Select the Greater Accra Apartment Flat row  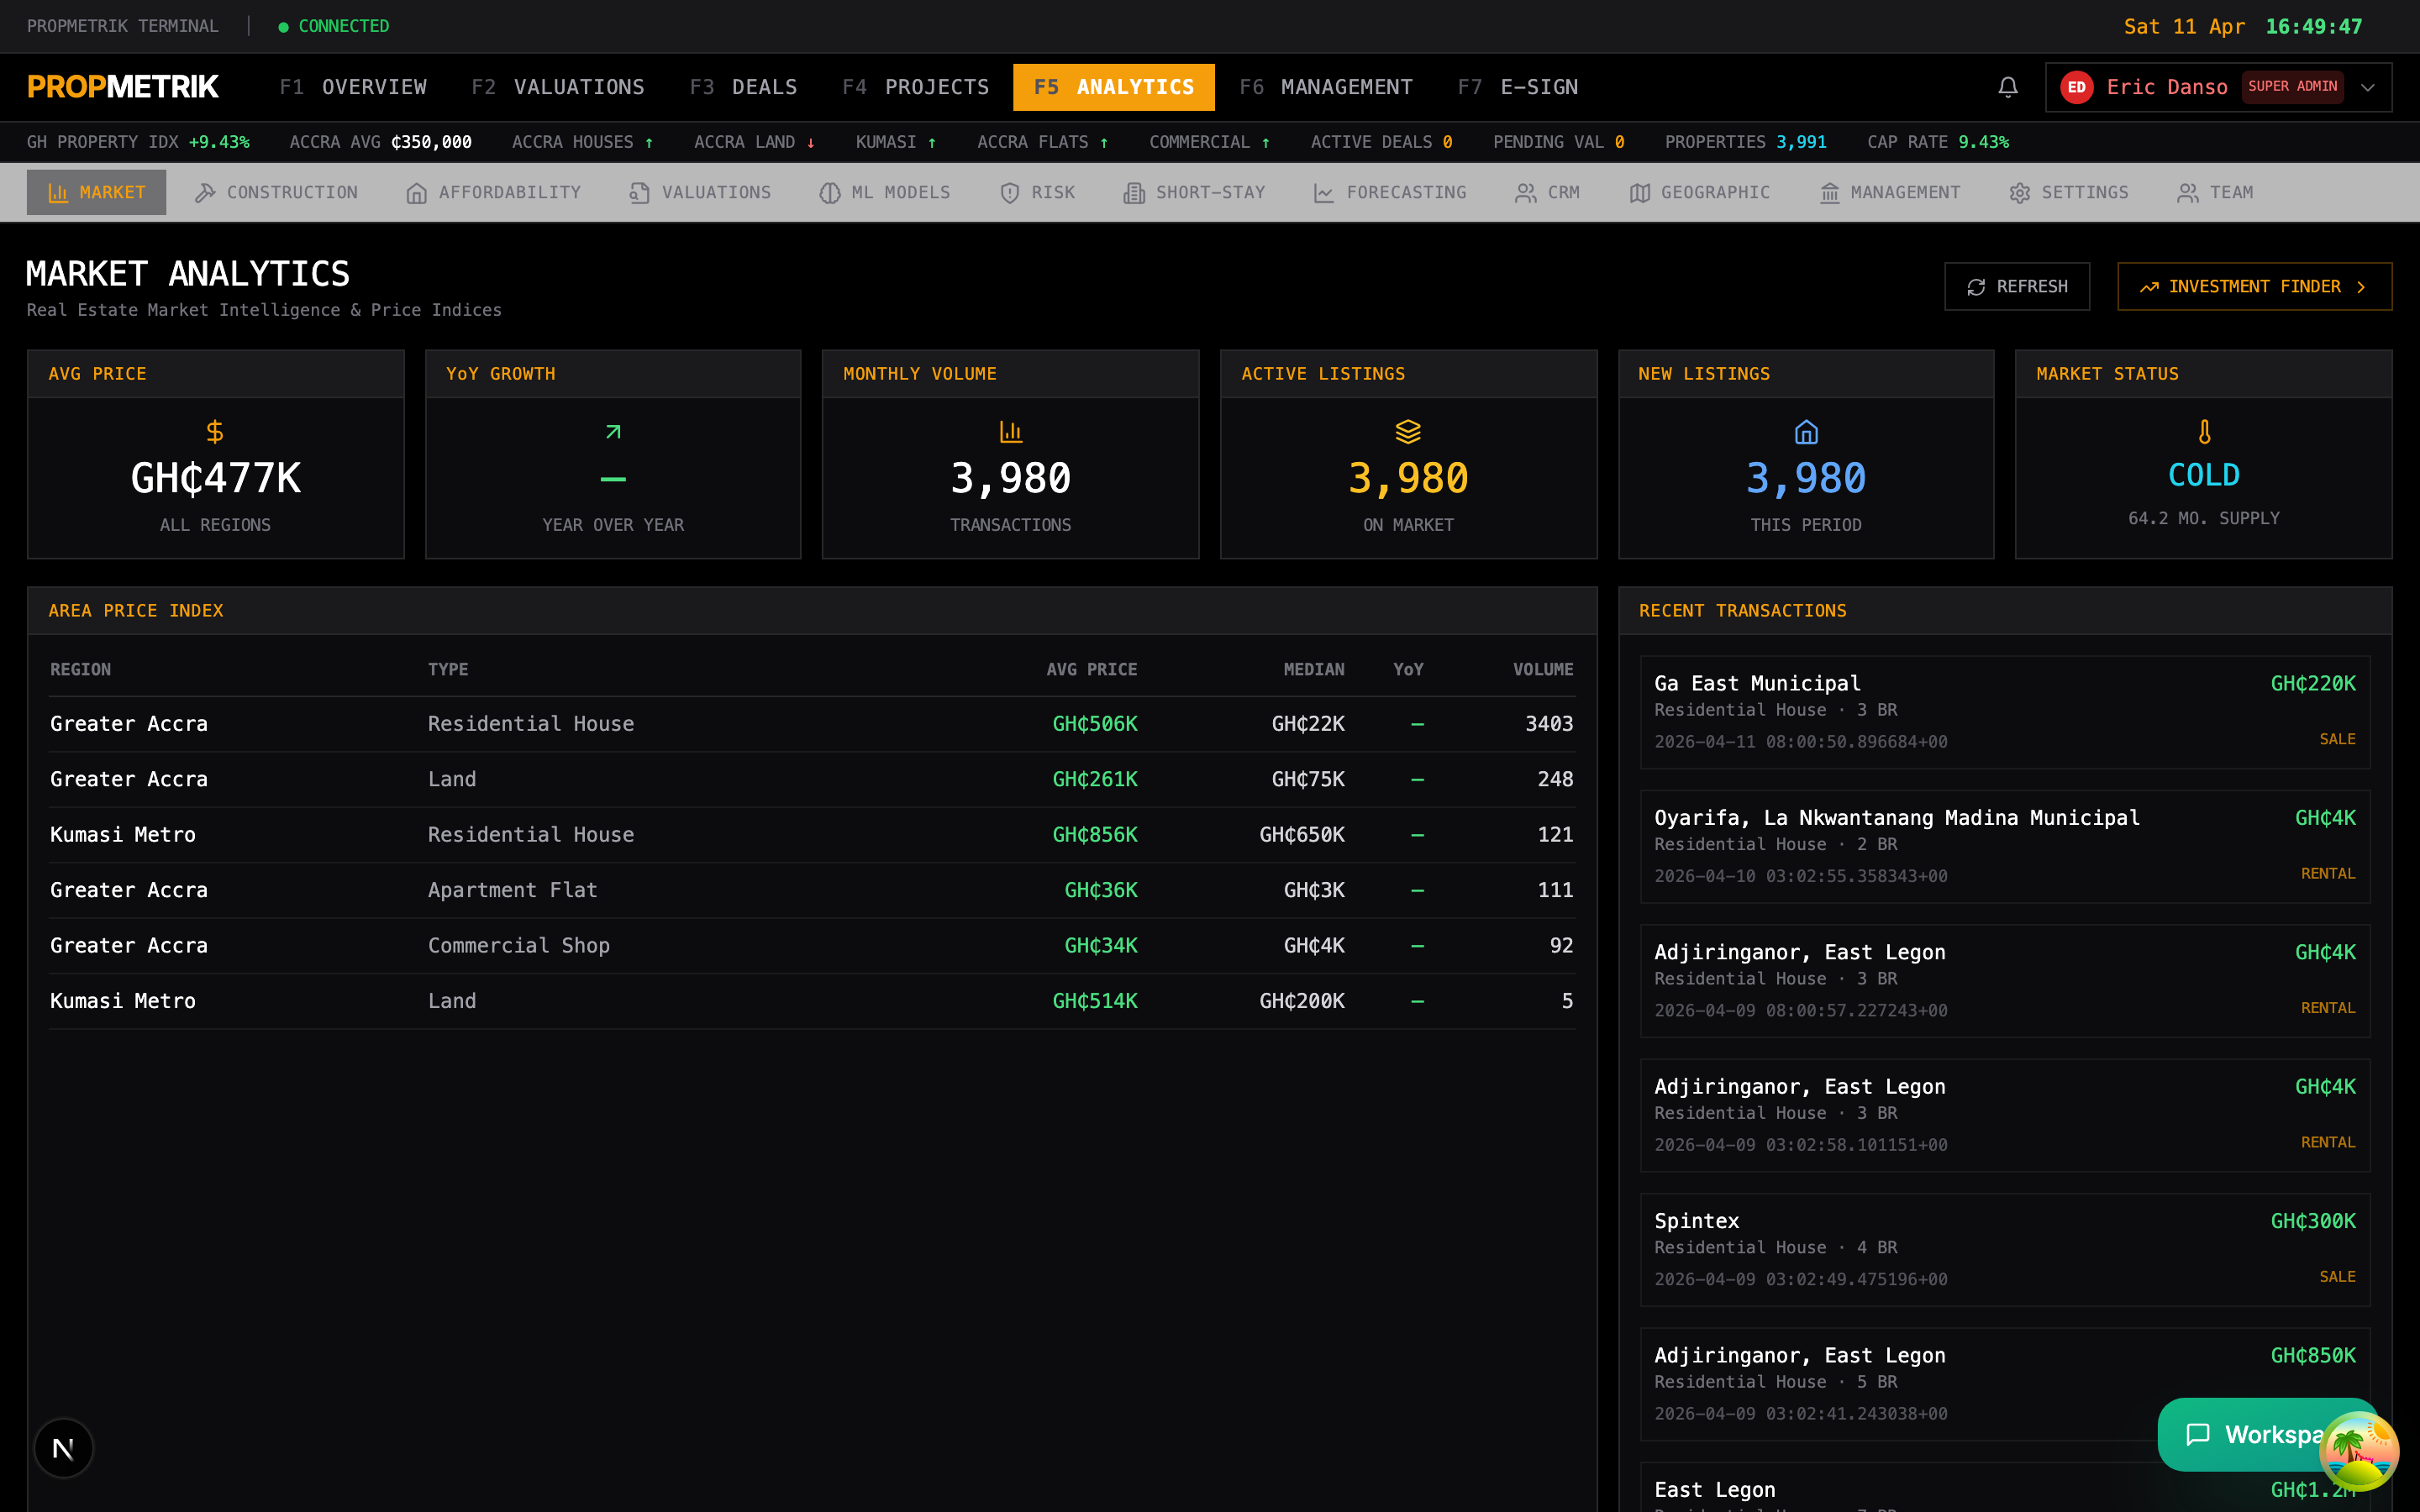click(812, 890)
